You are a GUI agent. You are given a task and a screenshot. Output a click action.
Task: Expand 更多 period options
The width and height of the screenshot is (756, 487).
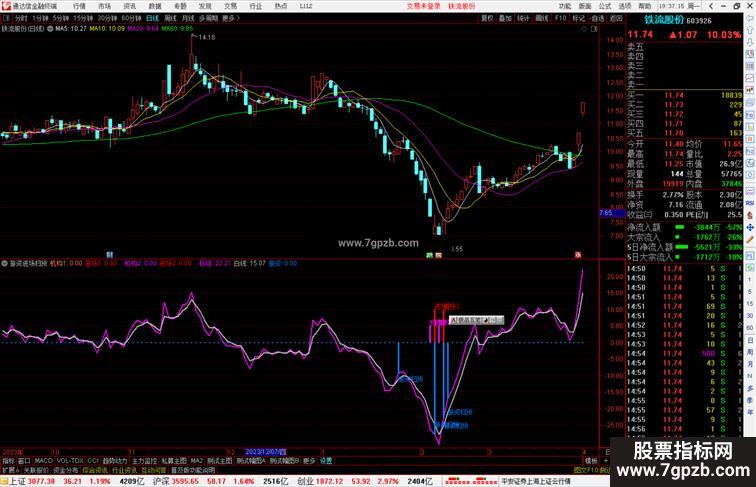(x=231, y=18)
